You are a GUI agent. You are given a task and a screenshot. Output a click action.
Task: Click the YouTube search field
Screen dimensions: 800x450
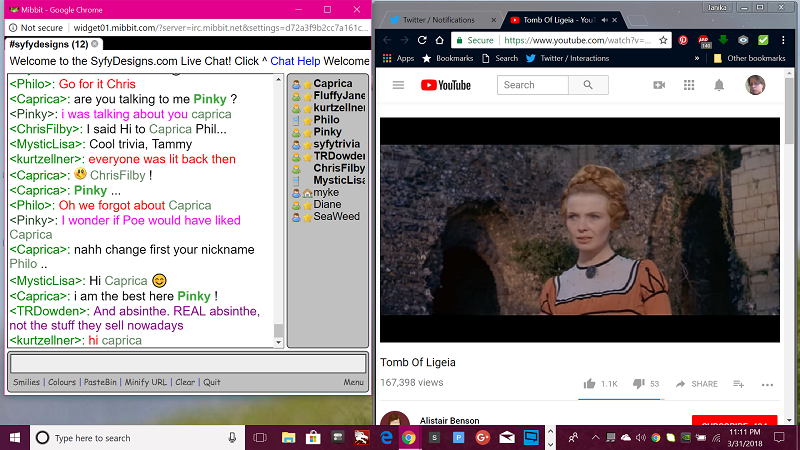(533, 85)
